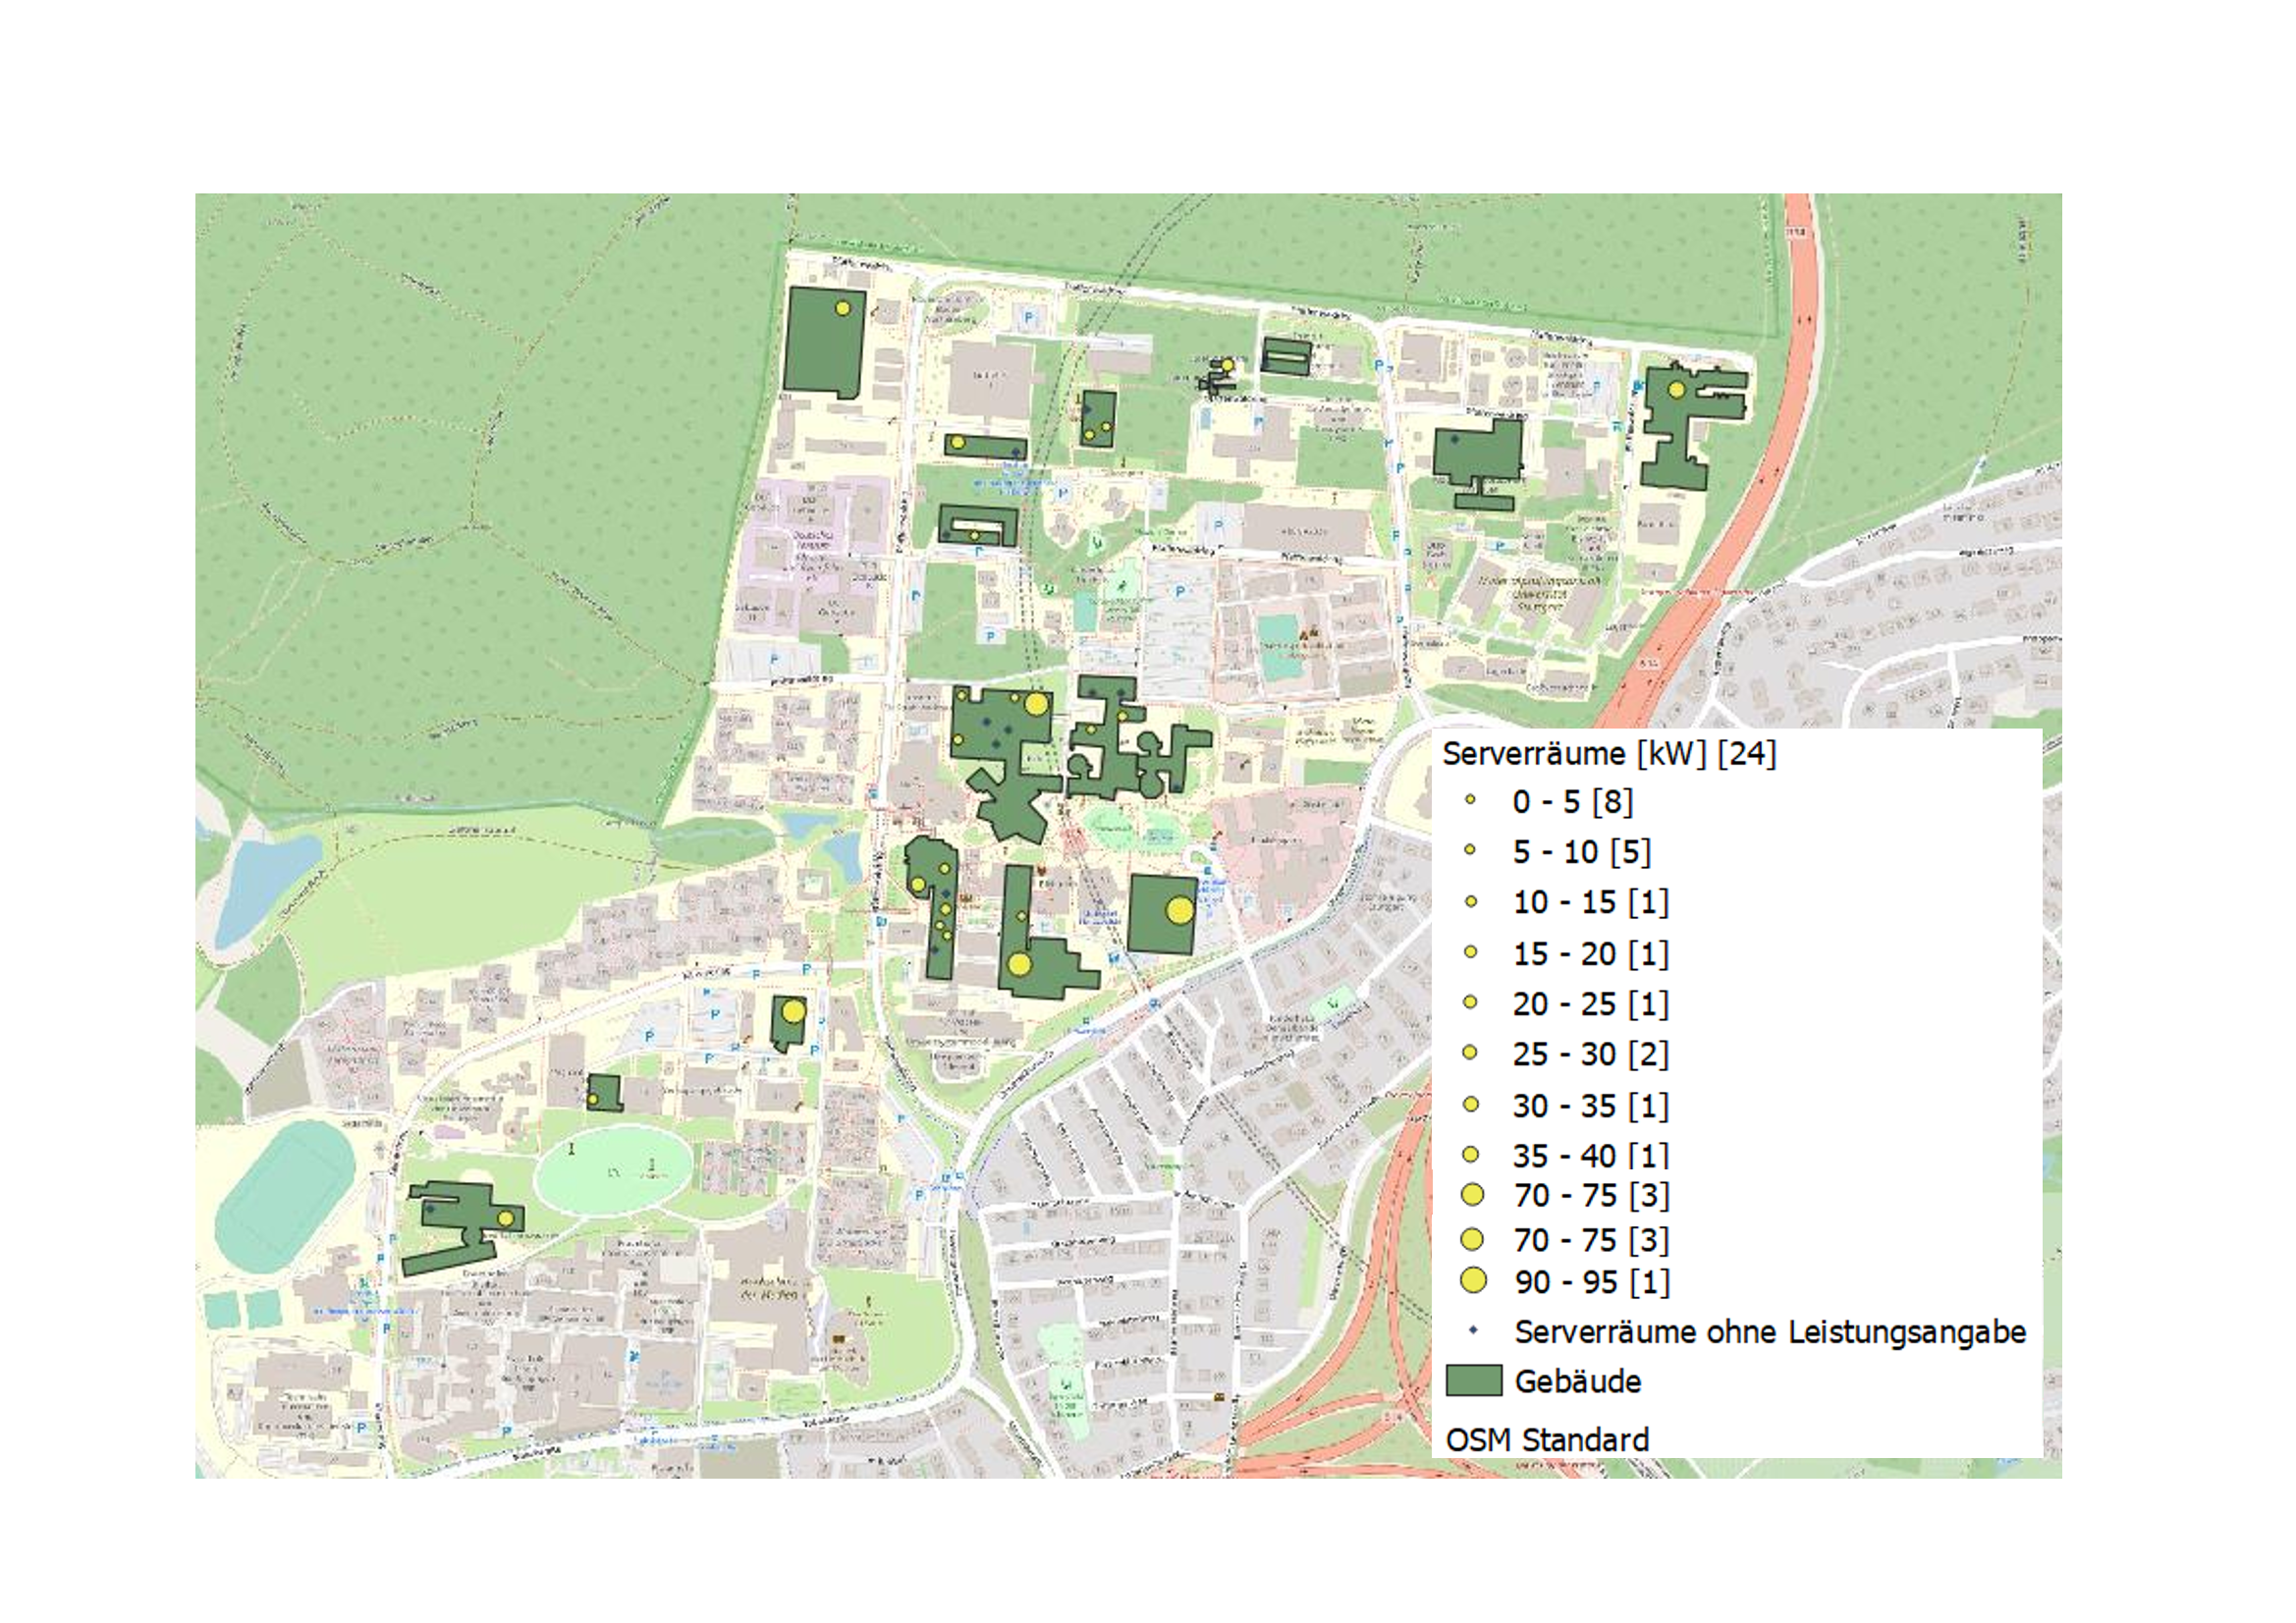Click the 'OSM Standard' layer label
Screen dimensions: 2296x1623
point(1547,1440)
